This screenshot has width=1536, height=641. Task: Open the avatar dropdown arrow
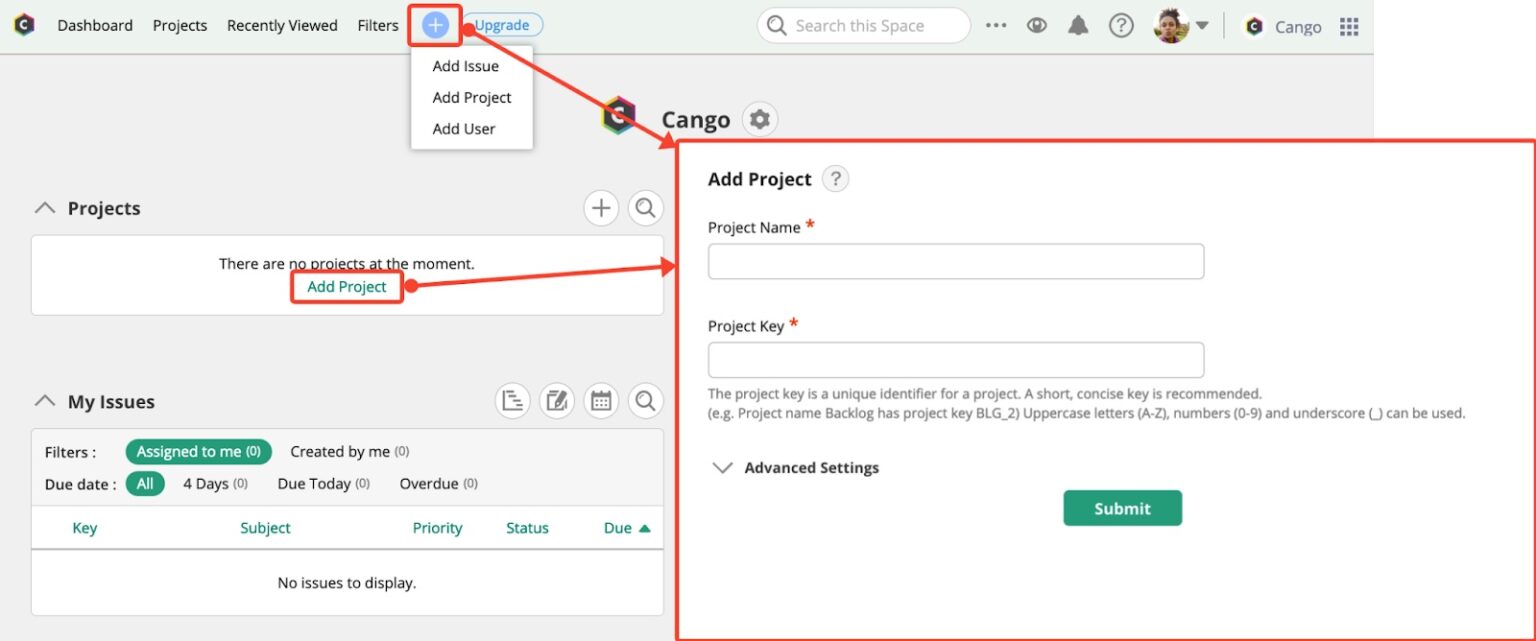[x=1204, y=25]
